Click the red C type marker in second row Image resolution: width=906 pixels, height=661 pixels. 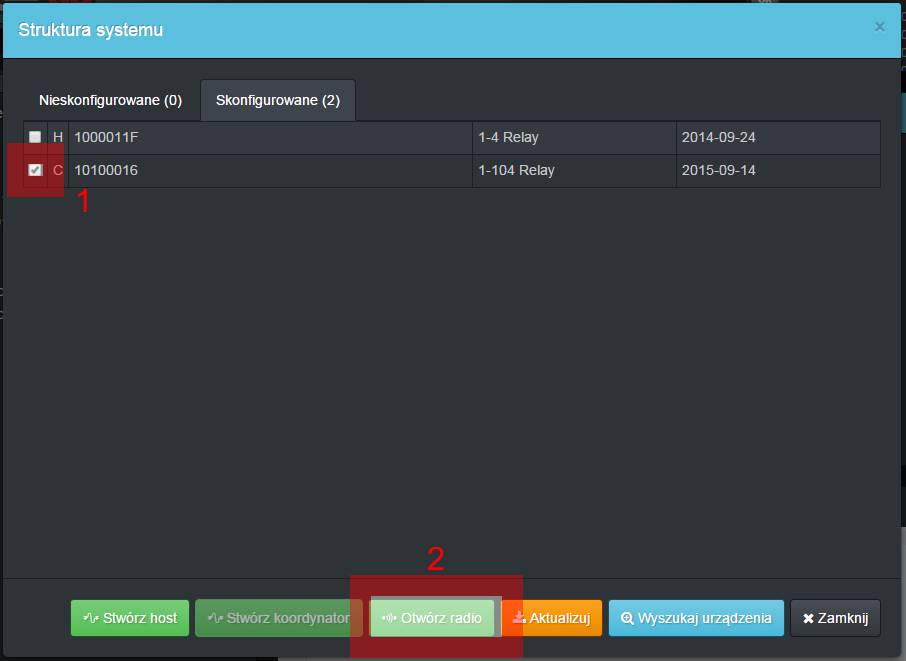point(58,170)
